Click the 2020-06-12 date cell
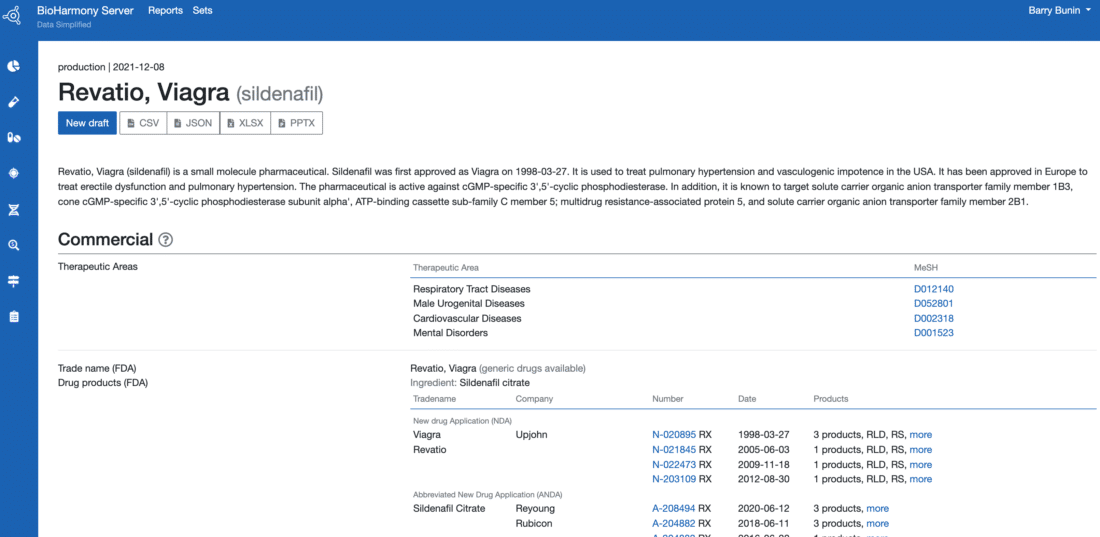The width and height of the screenshot is (1100, 537). pos(764,509)
